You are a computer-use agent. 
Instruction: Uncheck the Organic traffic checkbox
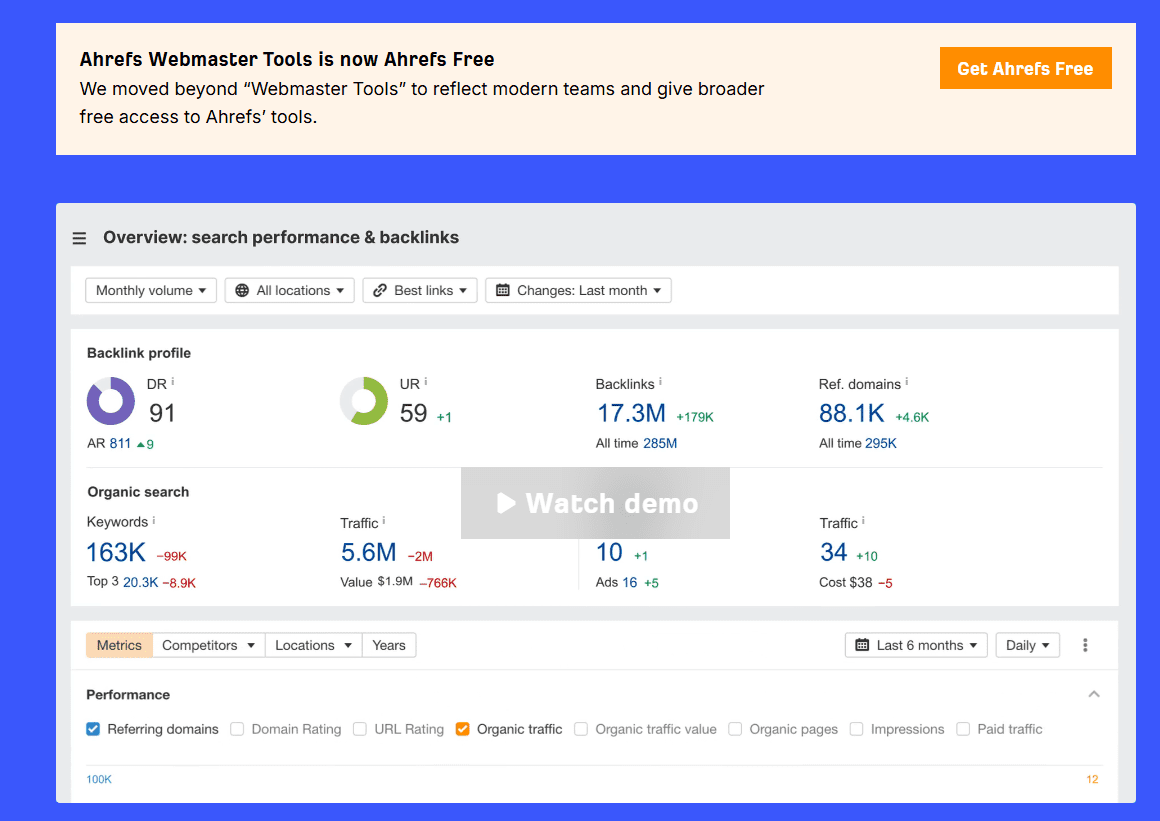pos(462,729)
